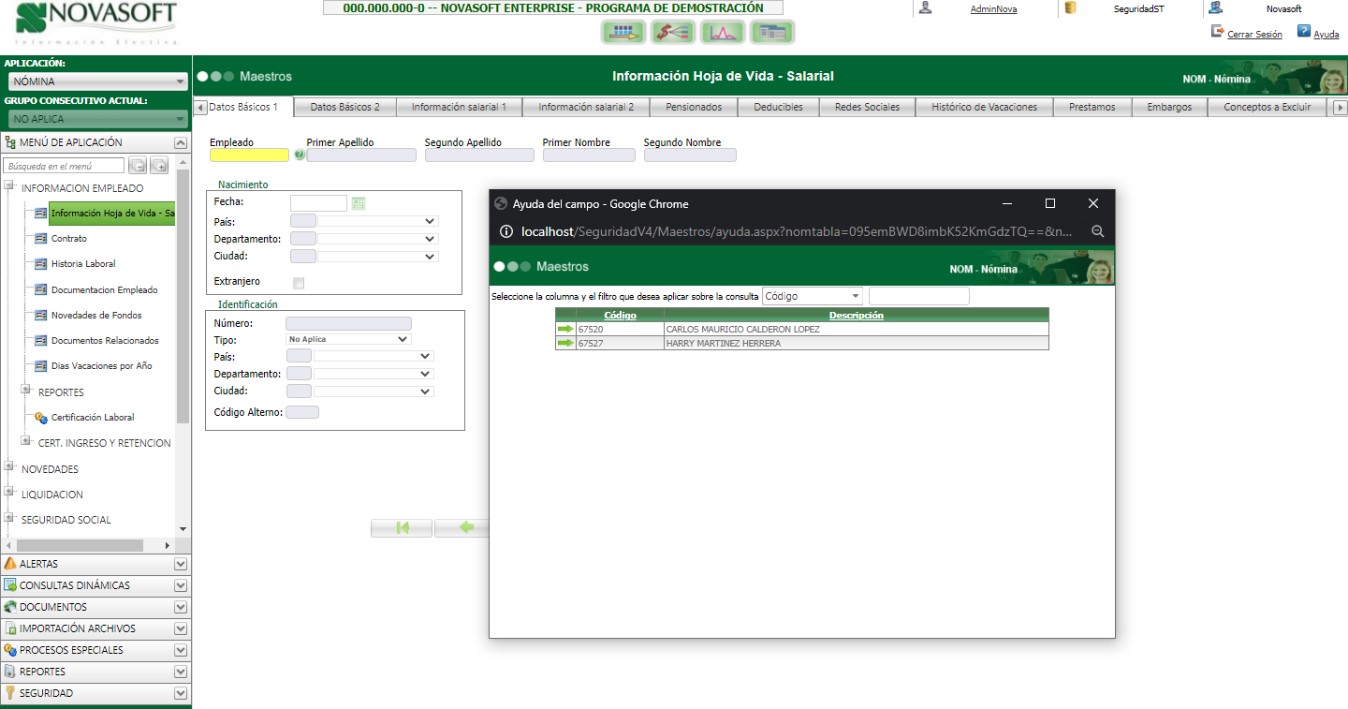The height and width of the screenshot is (709, 1348).
Task: Click the Historia Laboral form icon
Action: 41,264
